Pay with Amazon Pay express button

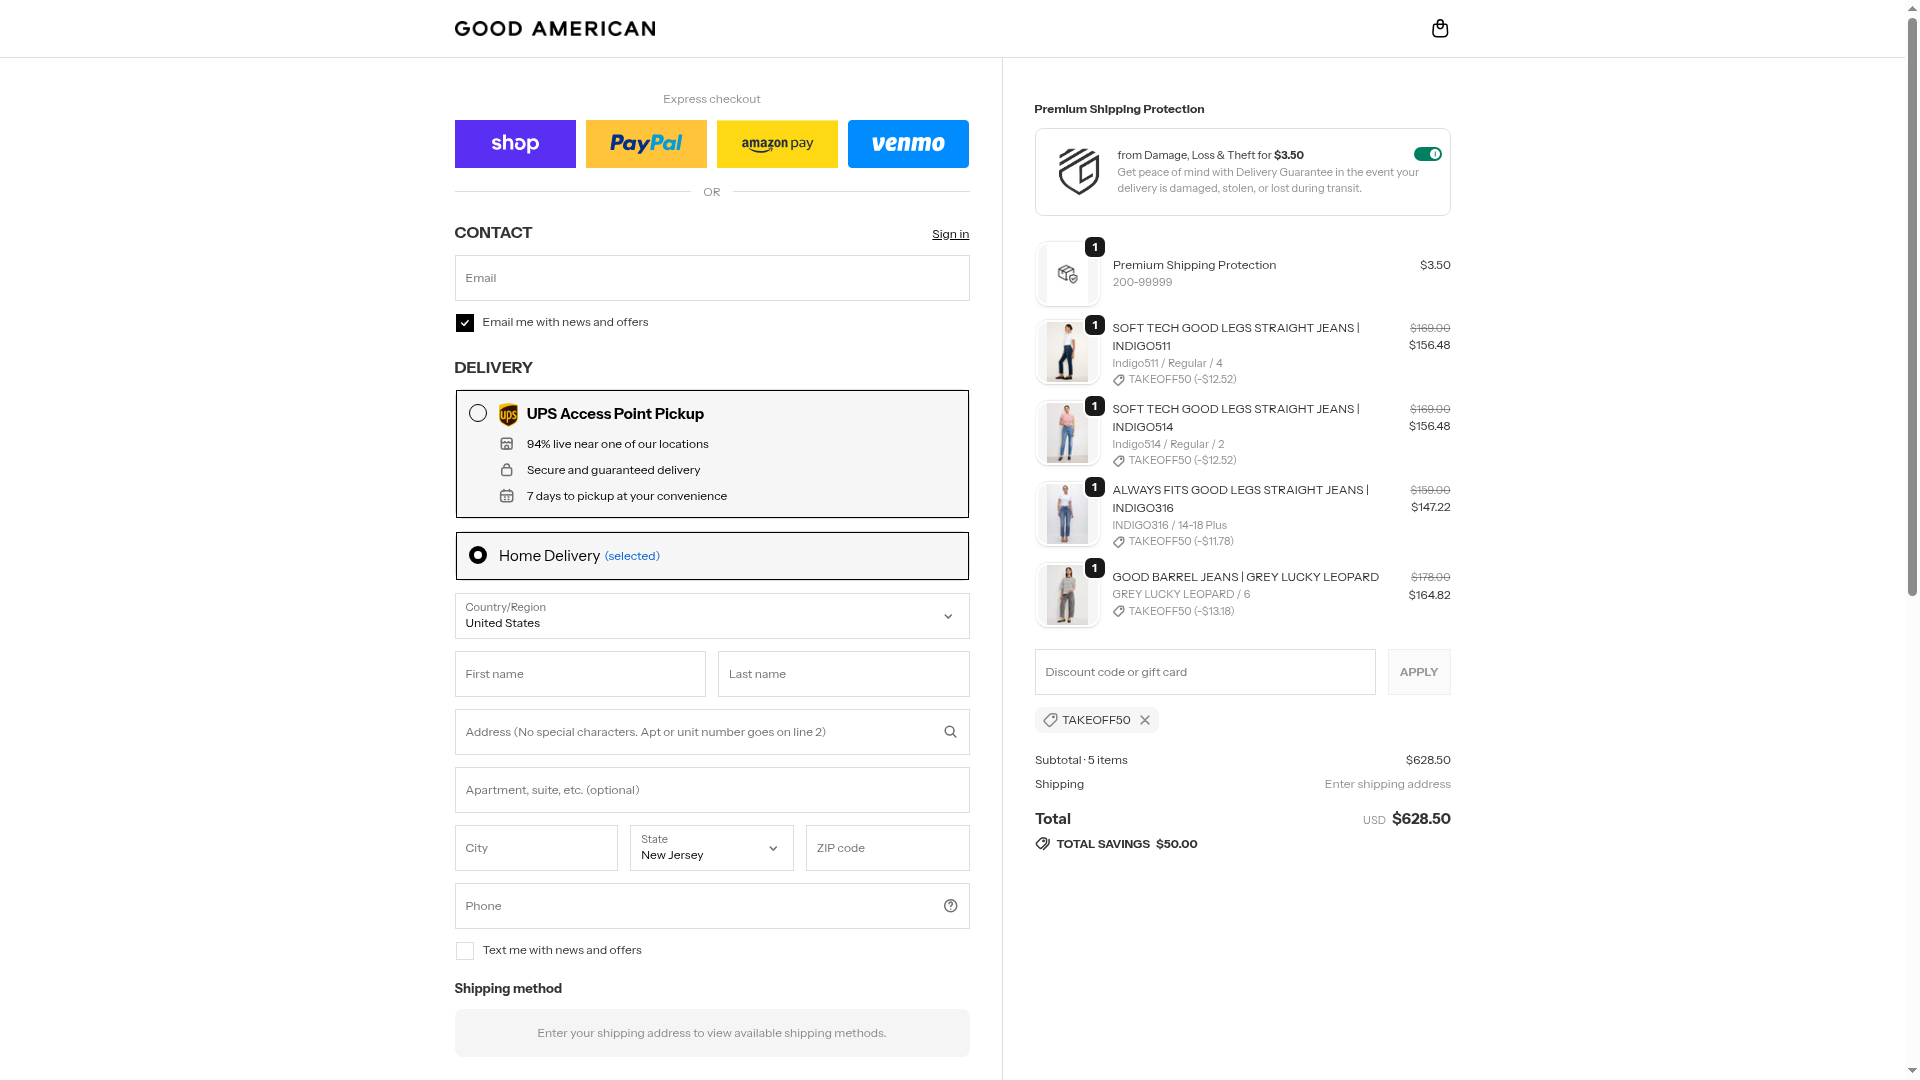(777, 144)
